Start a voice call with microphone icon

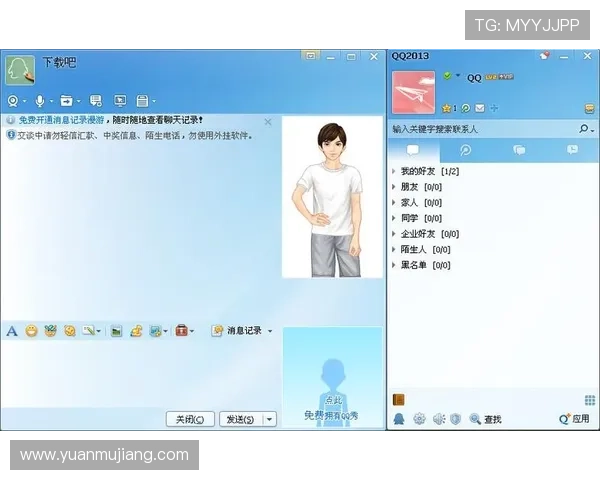tap(40, 101)
